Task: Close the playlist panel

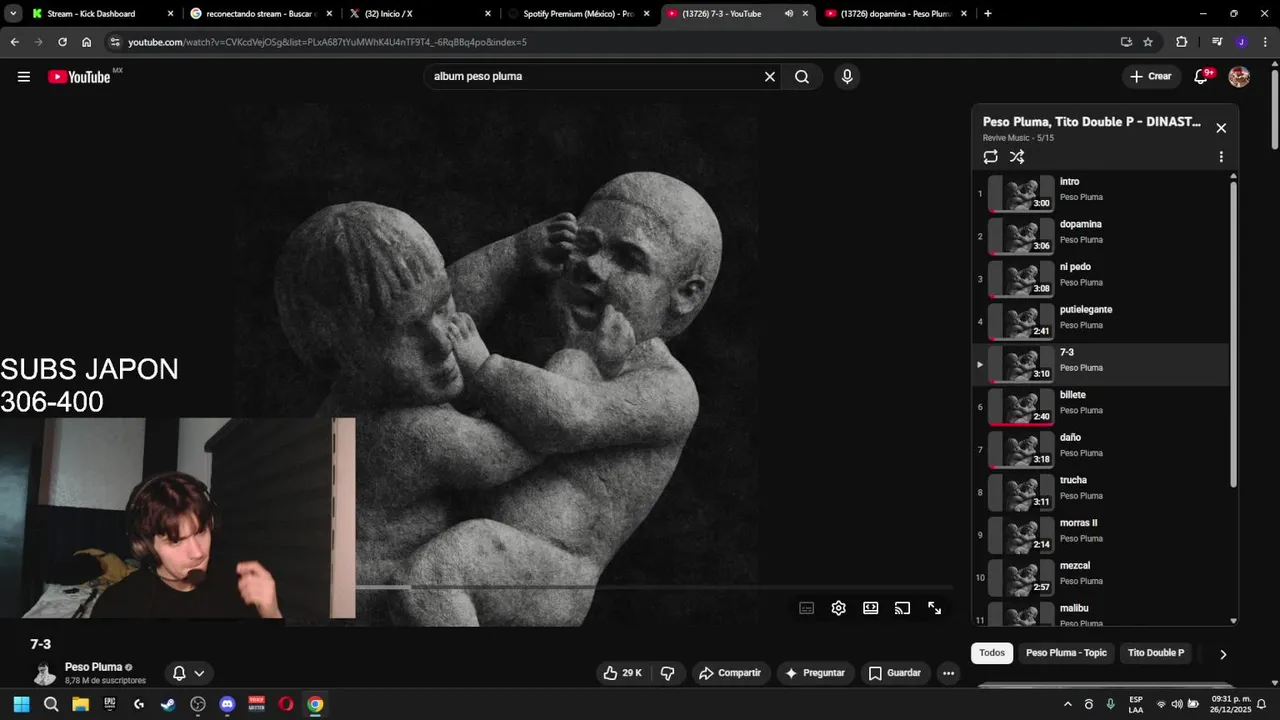Action: 1221,128
